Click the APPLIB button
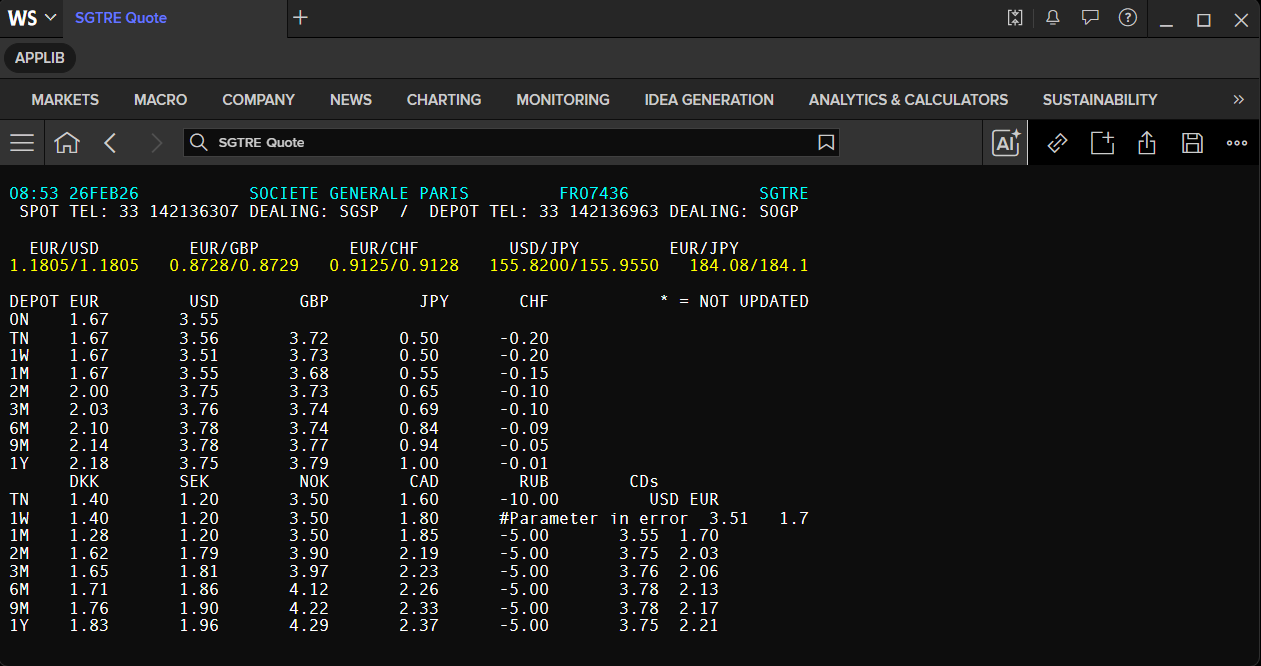Viewport: 1261px width, 666px height. point(40,58)
